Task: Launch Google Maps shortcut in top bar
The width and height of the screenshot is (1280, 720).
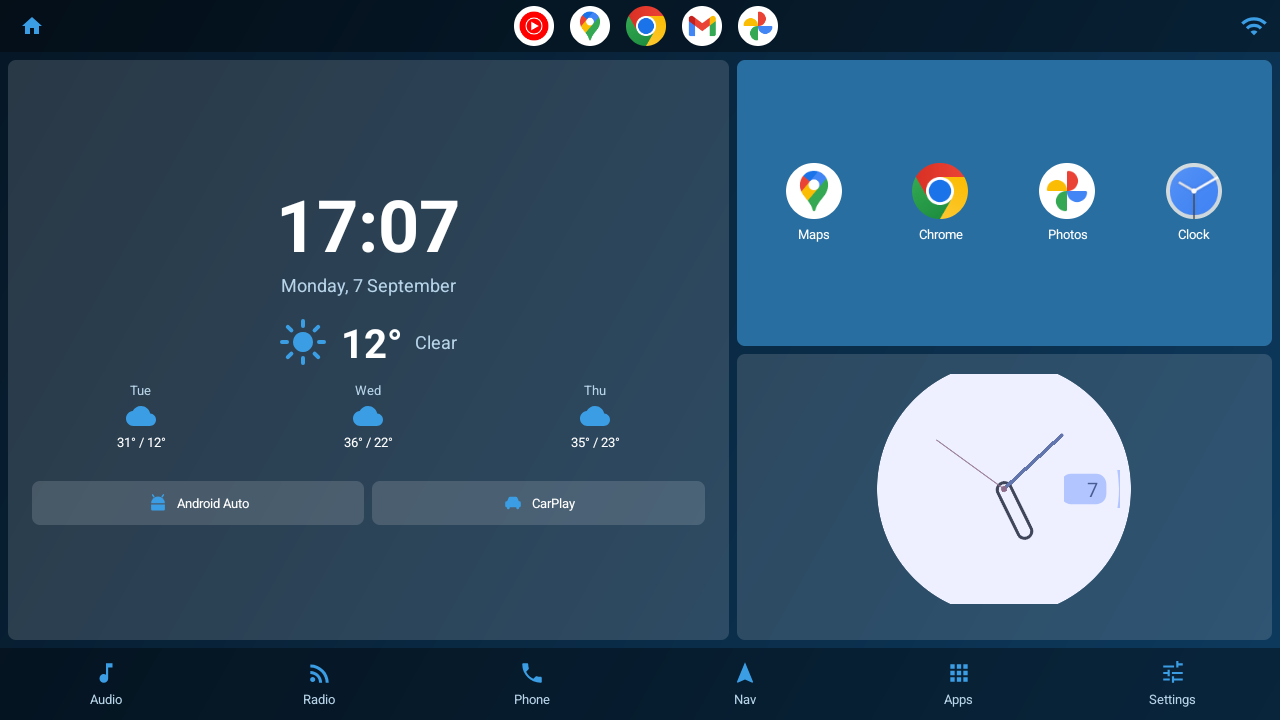Action: pyautogui.click(x=590, y=26)
